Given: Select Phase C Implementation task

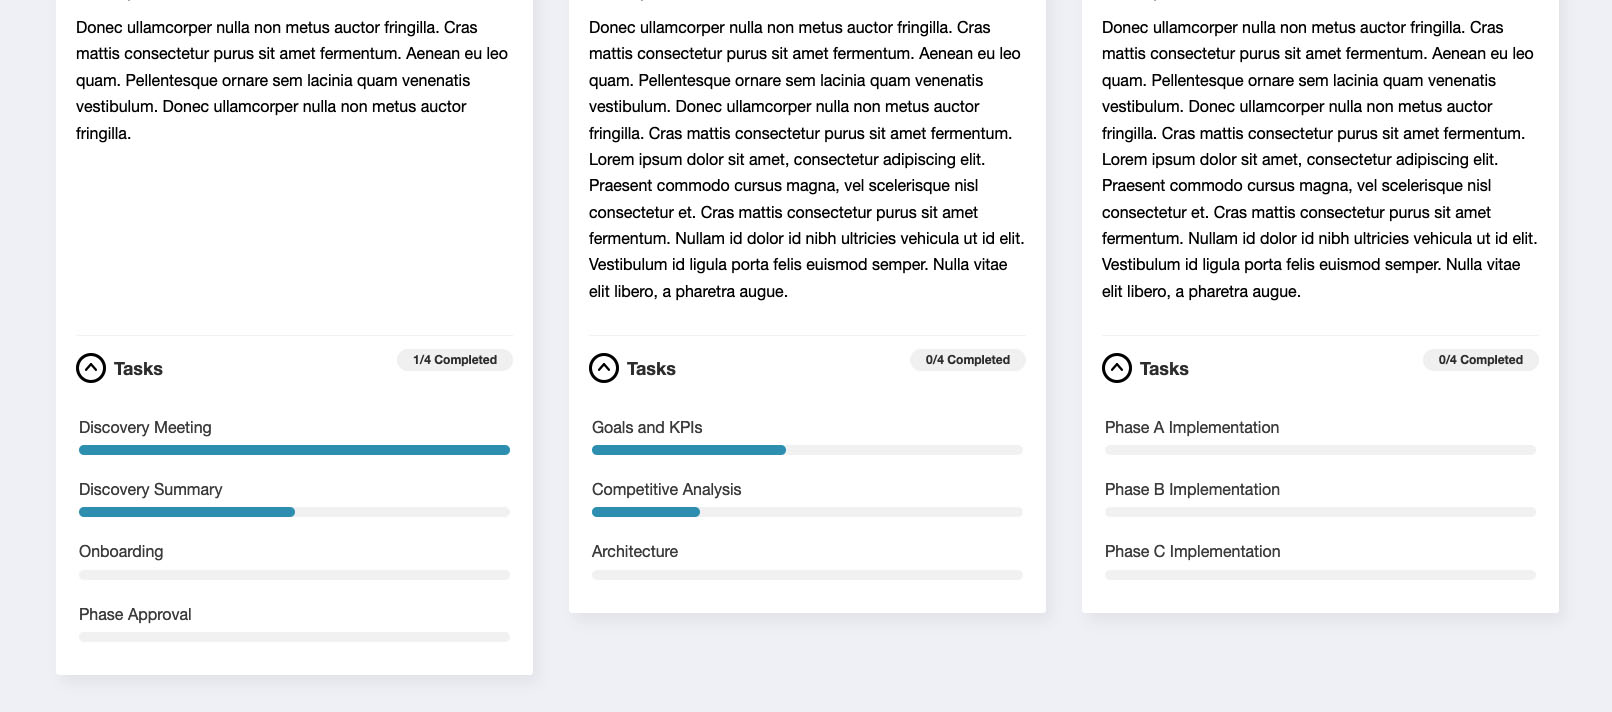Looking at the screenshot, I should [1193, 551].
